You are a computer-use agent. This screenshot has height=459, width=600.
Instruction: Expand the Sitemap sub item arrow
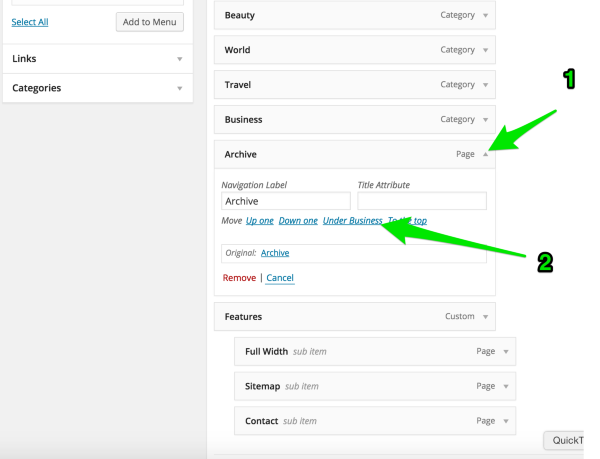tap(506, 386)
